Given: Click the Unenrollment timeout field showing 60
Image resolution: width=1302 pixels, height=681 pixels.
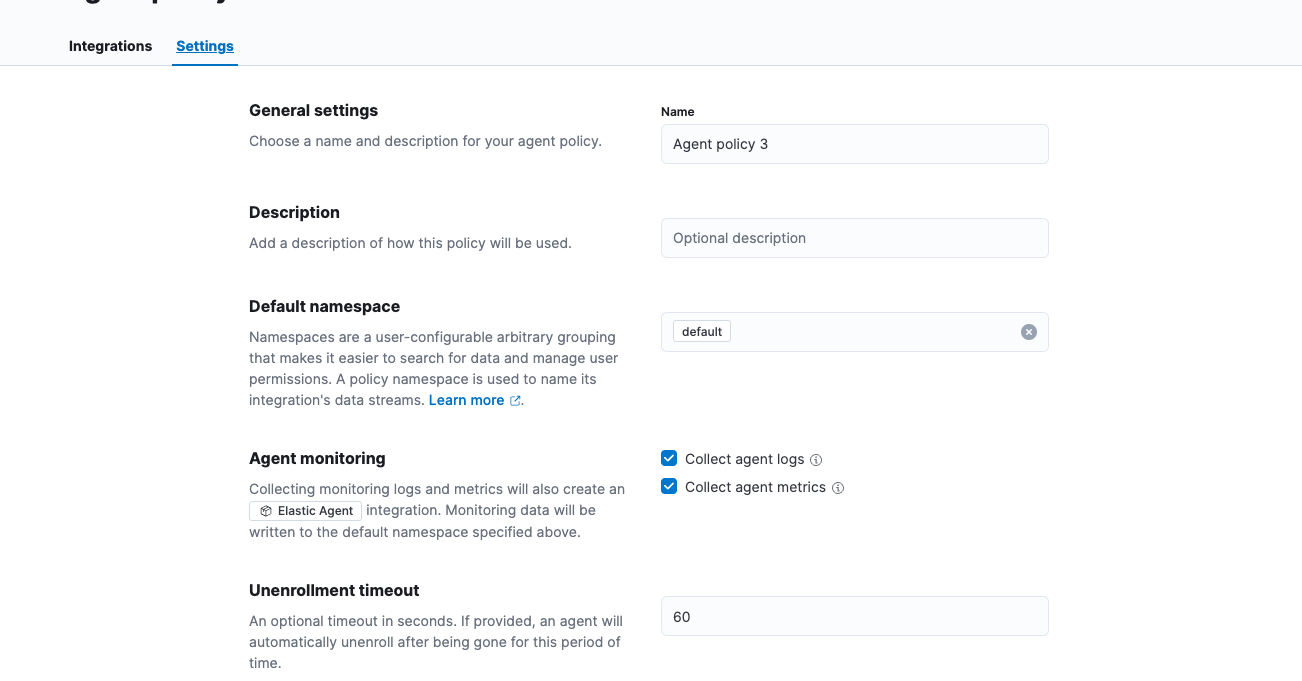Looking at the screenshot, I should 854,616.
